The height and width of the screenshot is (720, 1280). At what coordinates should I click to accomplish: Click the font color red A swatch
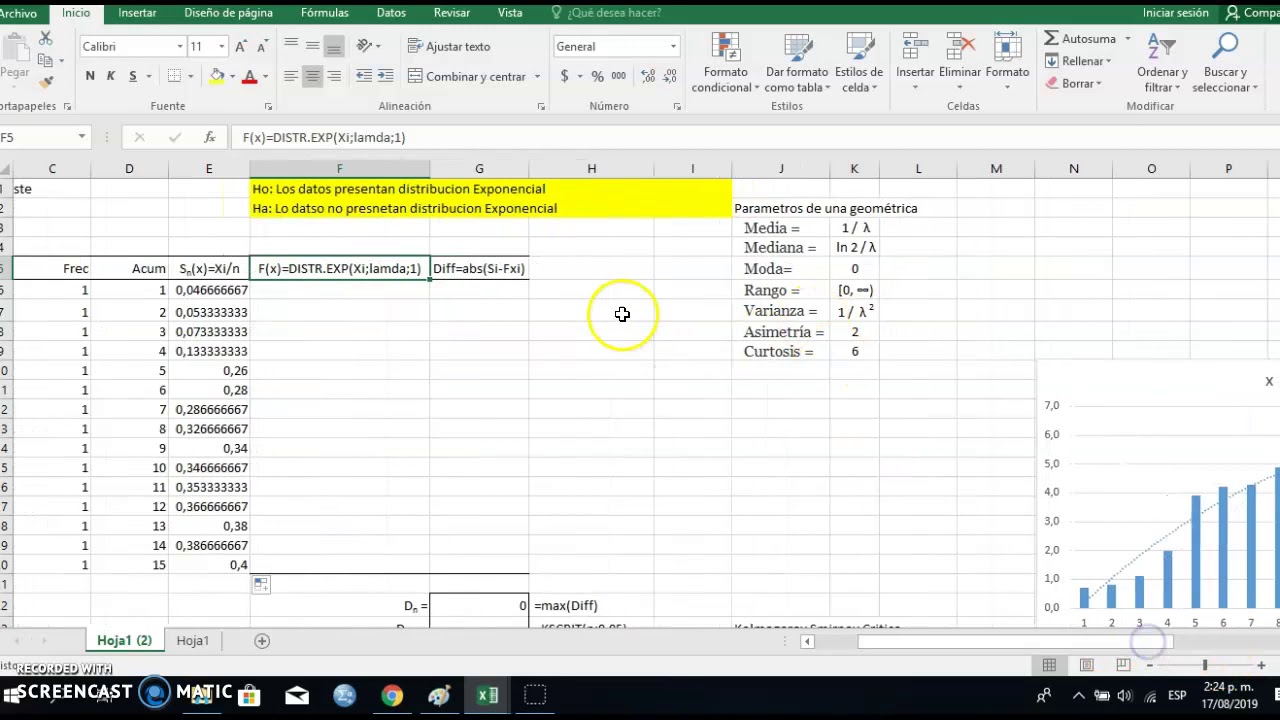pos(249,77)
